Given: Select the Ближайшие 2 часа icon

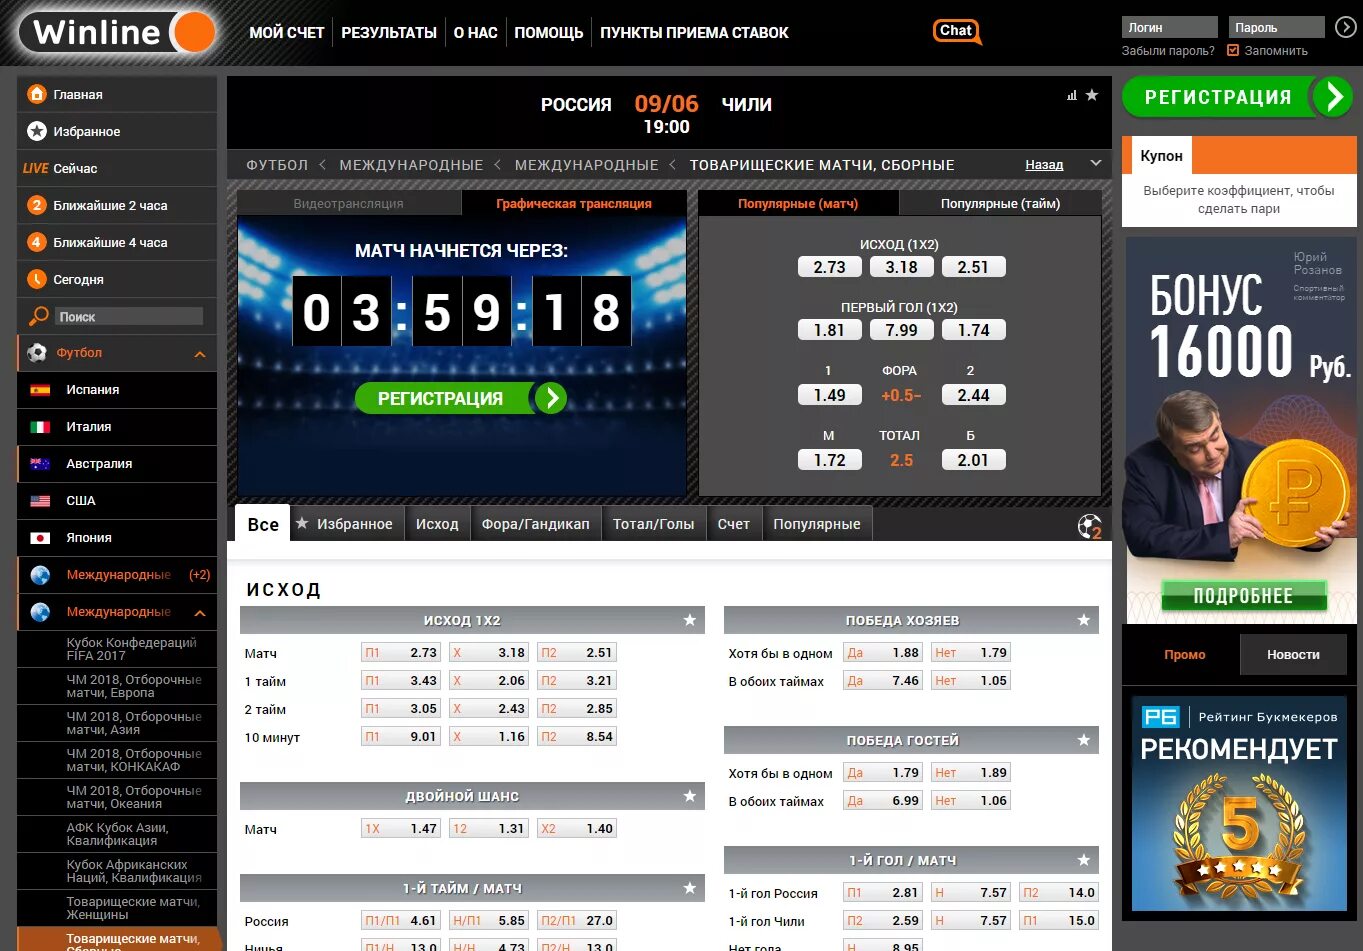Looking at the screenshot, I should pos(37,205).
